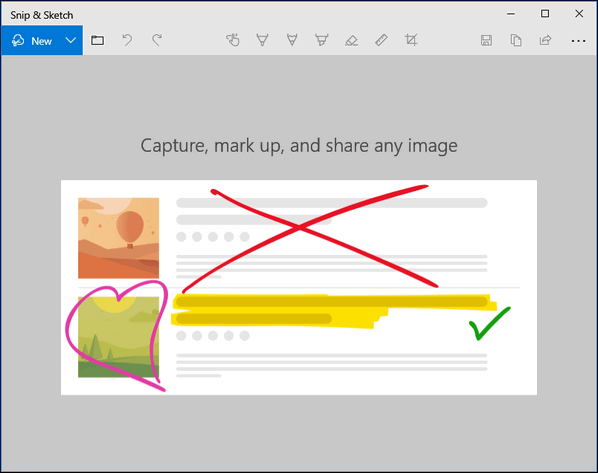Select the Eraser tool
The width and height of the screenshot is (598, 473).
(x=351, y=40)
